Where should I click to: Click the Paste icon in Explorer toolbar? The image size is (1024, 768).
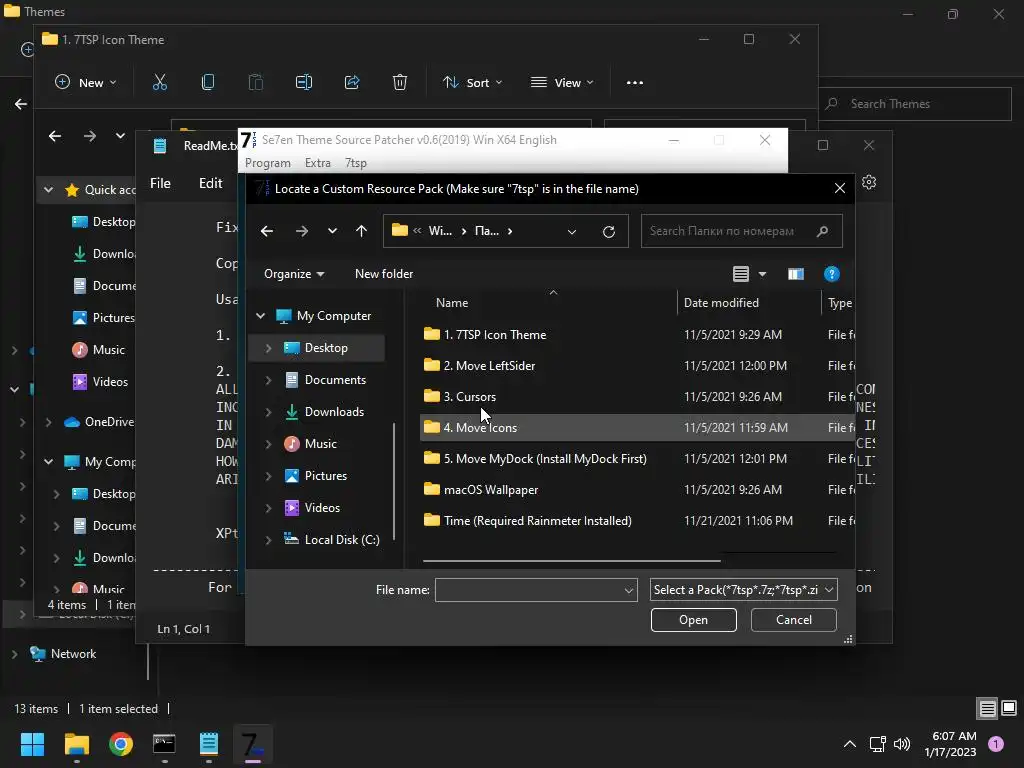(x=256, y=82)
